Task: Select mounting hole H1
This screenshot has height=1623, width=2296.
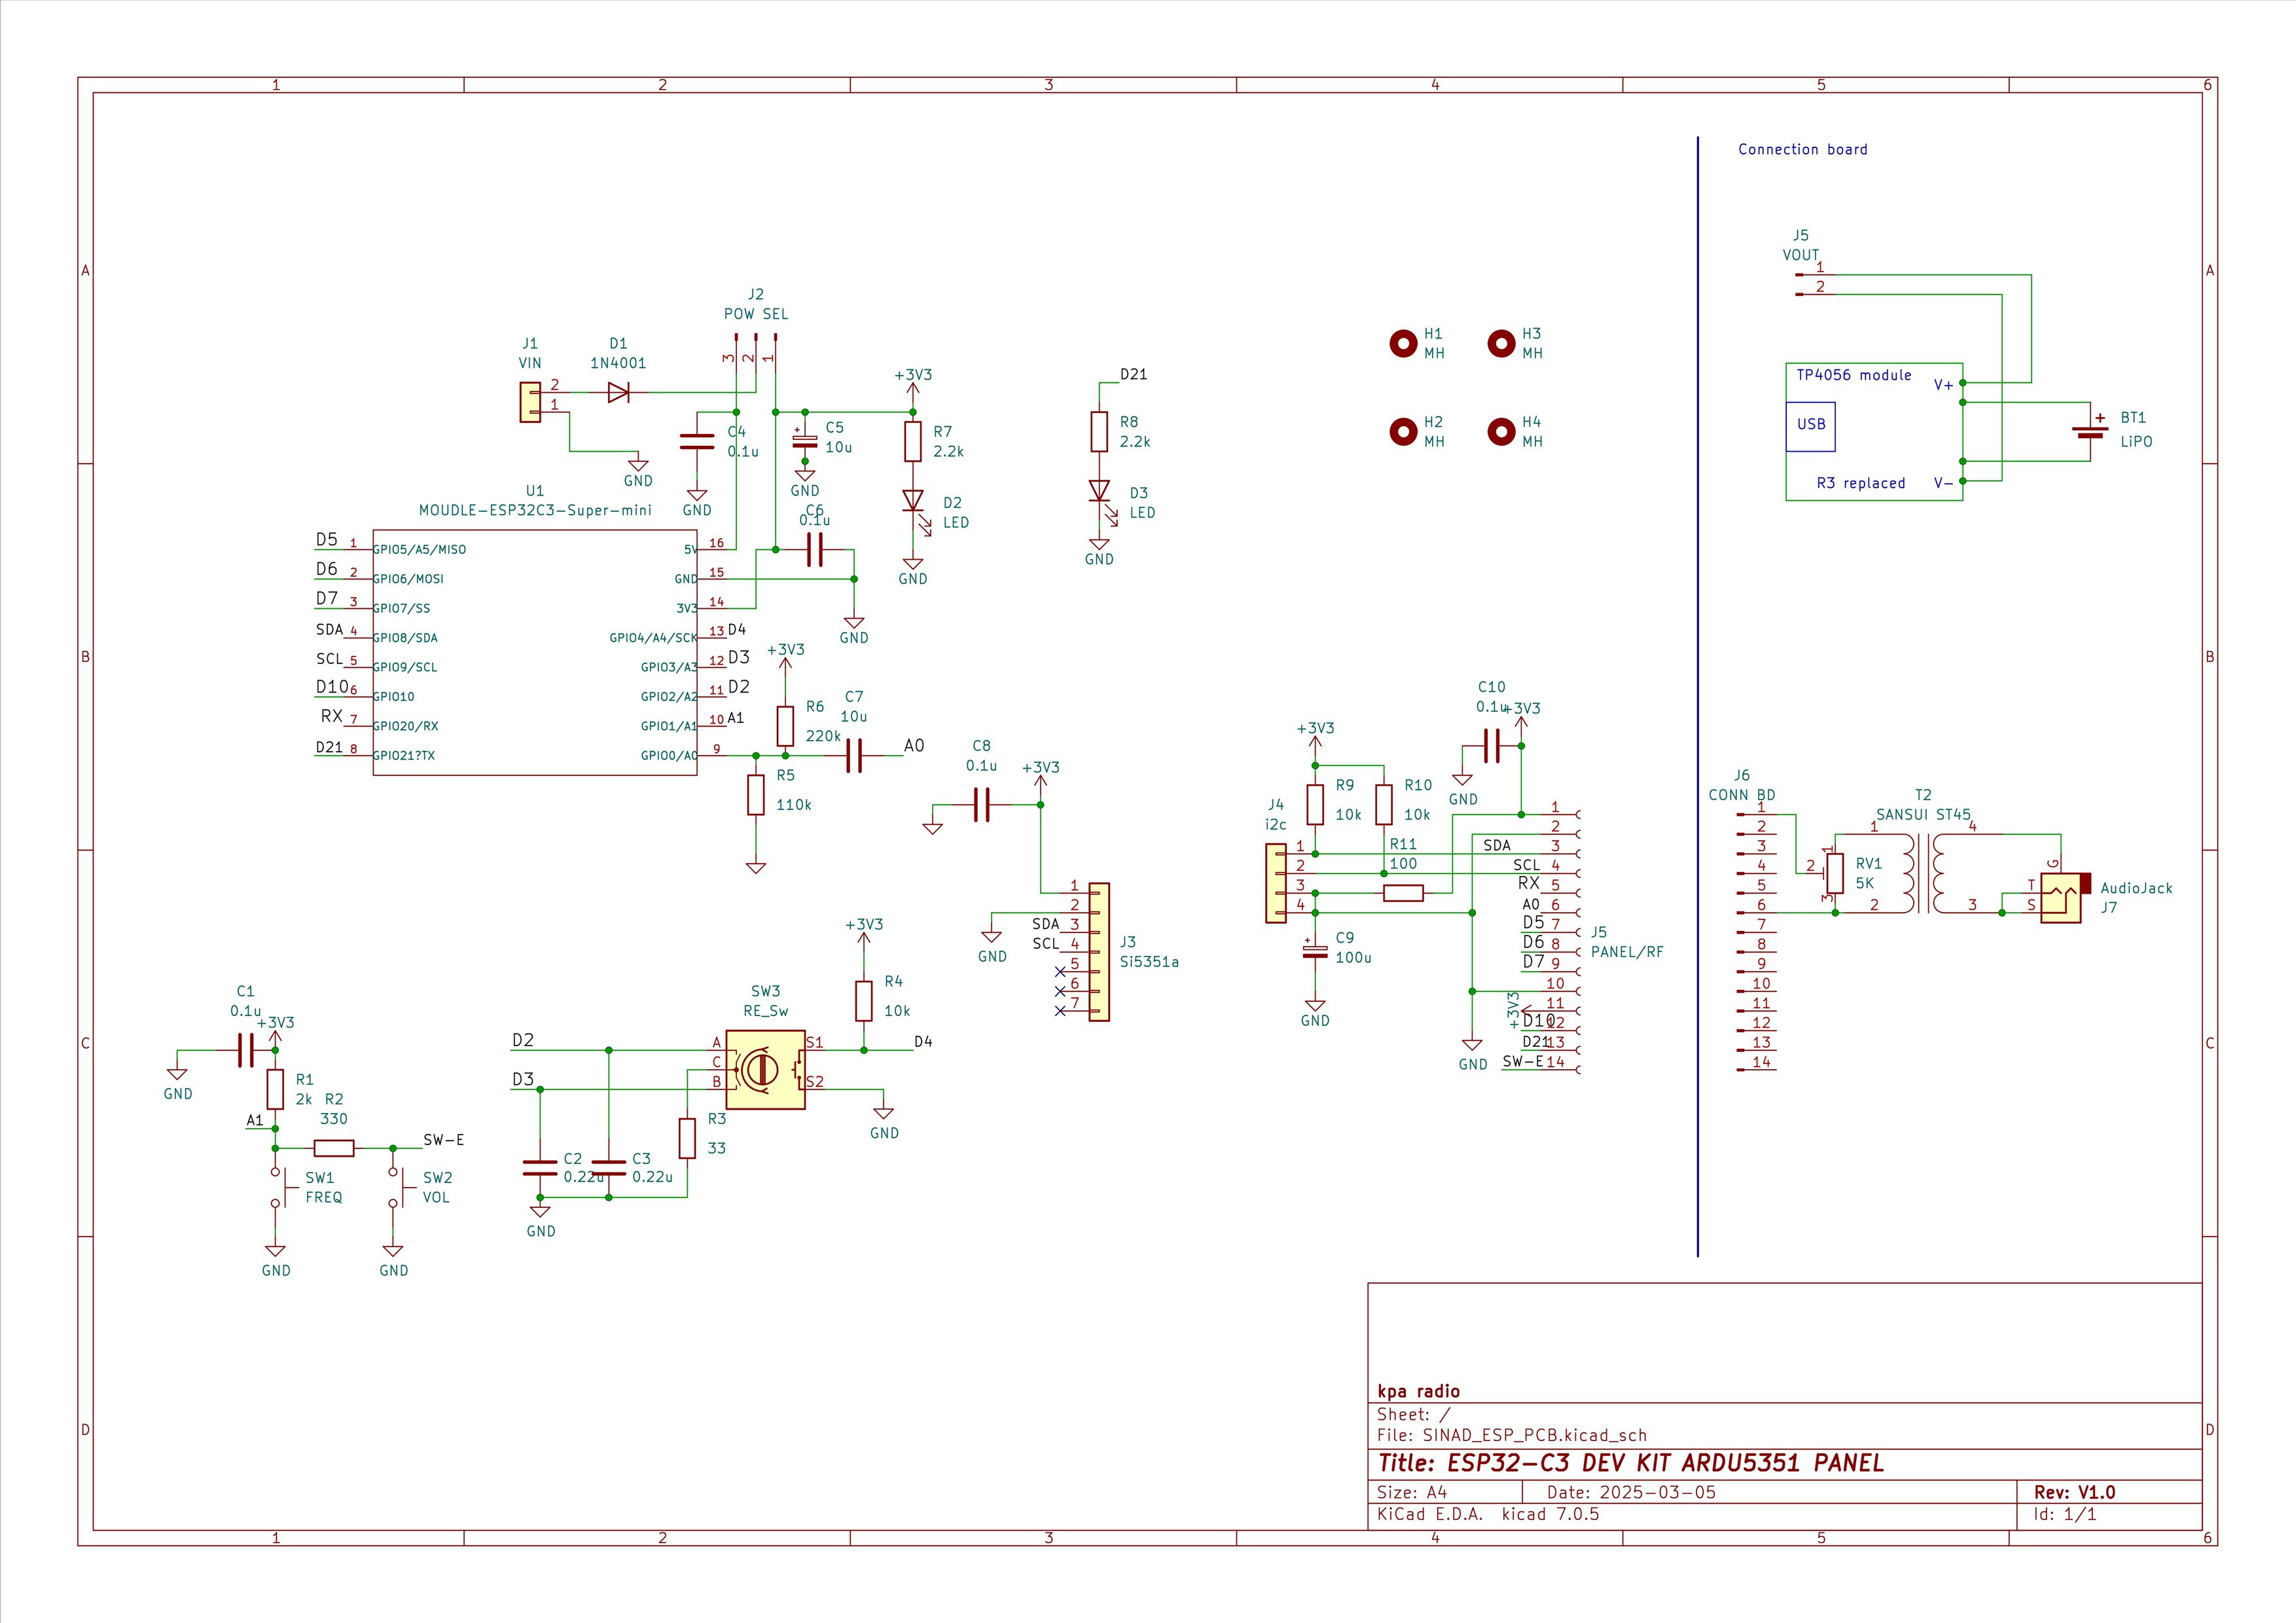Action: tap(1404, 344)
